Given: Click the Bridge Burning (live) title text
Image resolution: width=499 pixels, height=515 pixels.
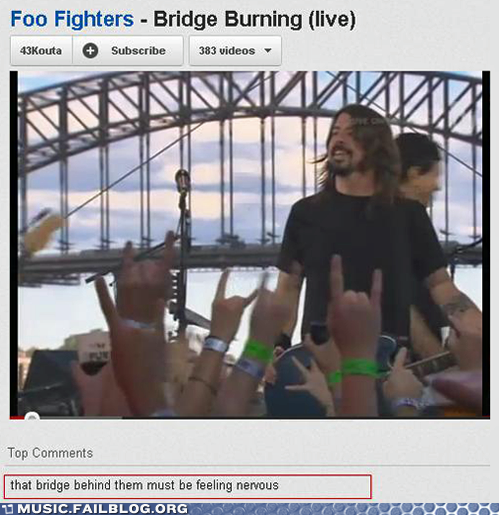Looking at the screenshot, I should click(x=254, y=20).
